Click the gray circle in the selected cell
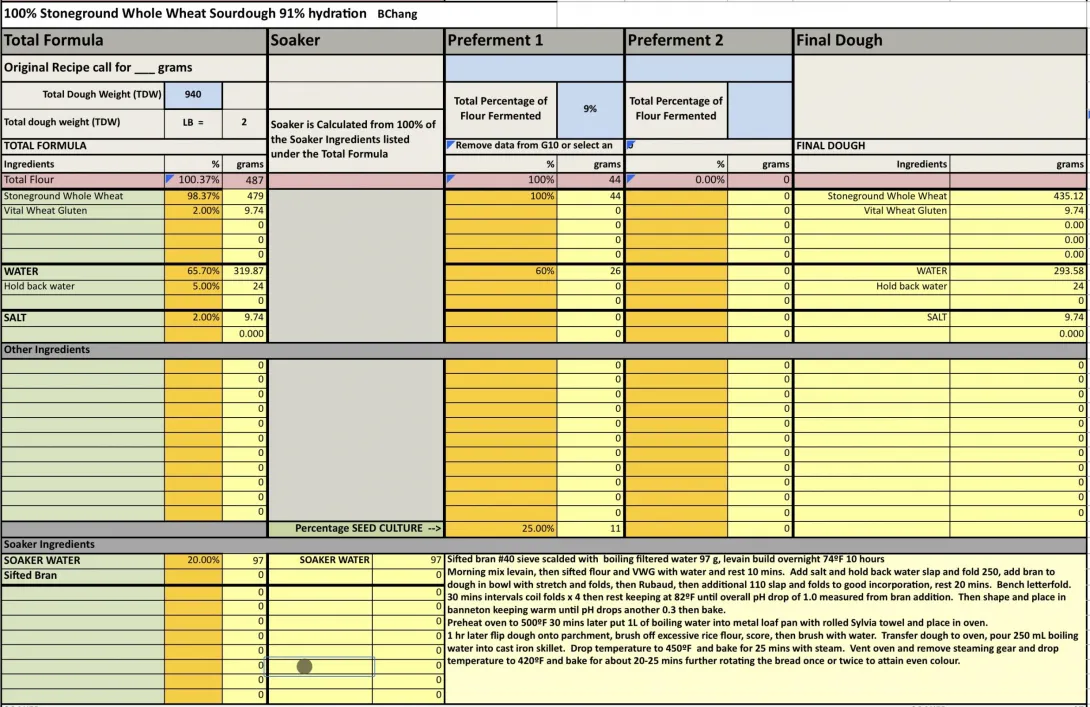 pos(305,666)
